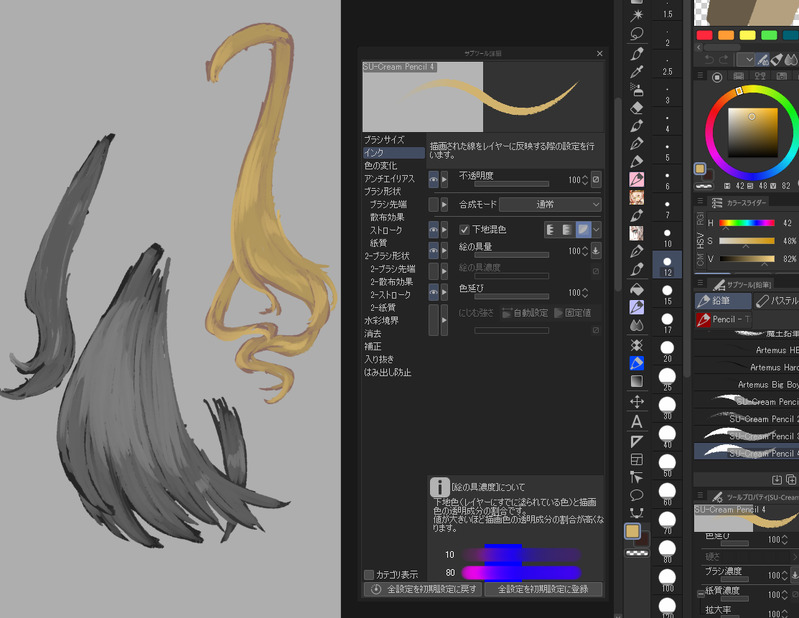Open the アンチエイリアス category

click(389, 178)
